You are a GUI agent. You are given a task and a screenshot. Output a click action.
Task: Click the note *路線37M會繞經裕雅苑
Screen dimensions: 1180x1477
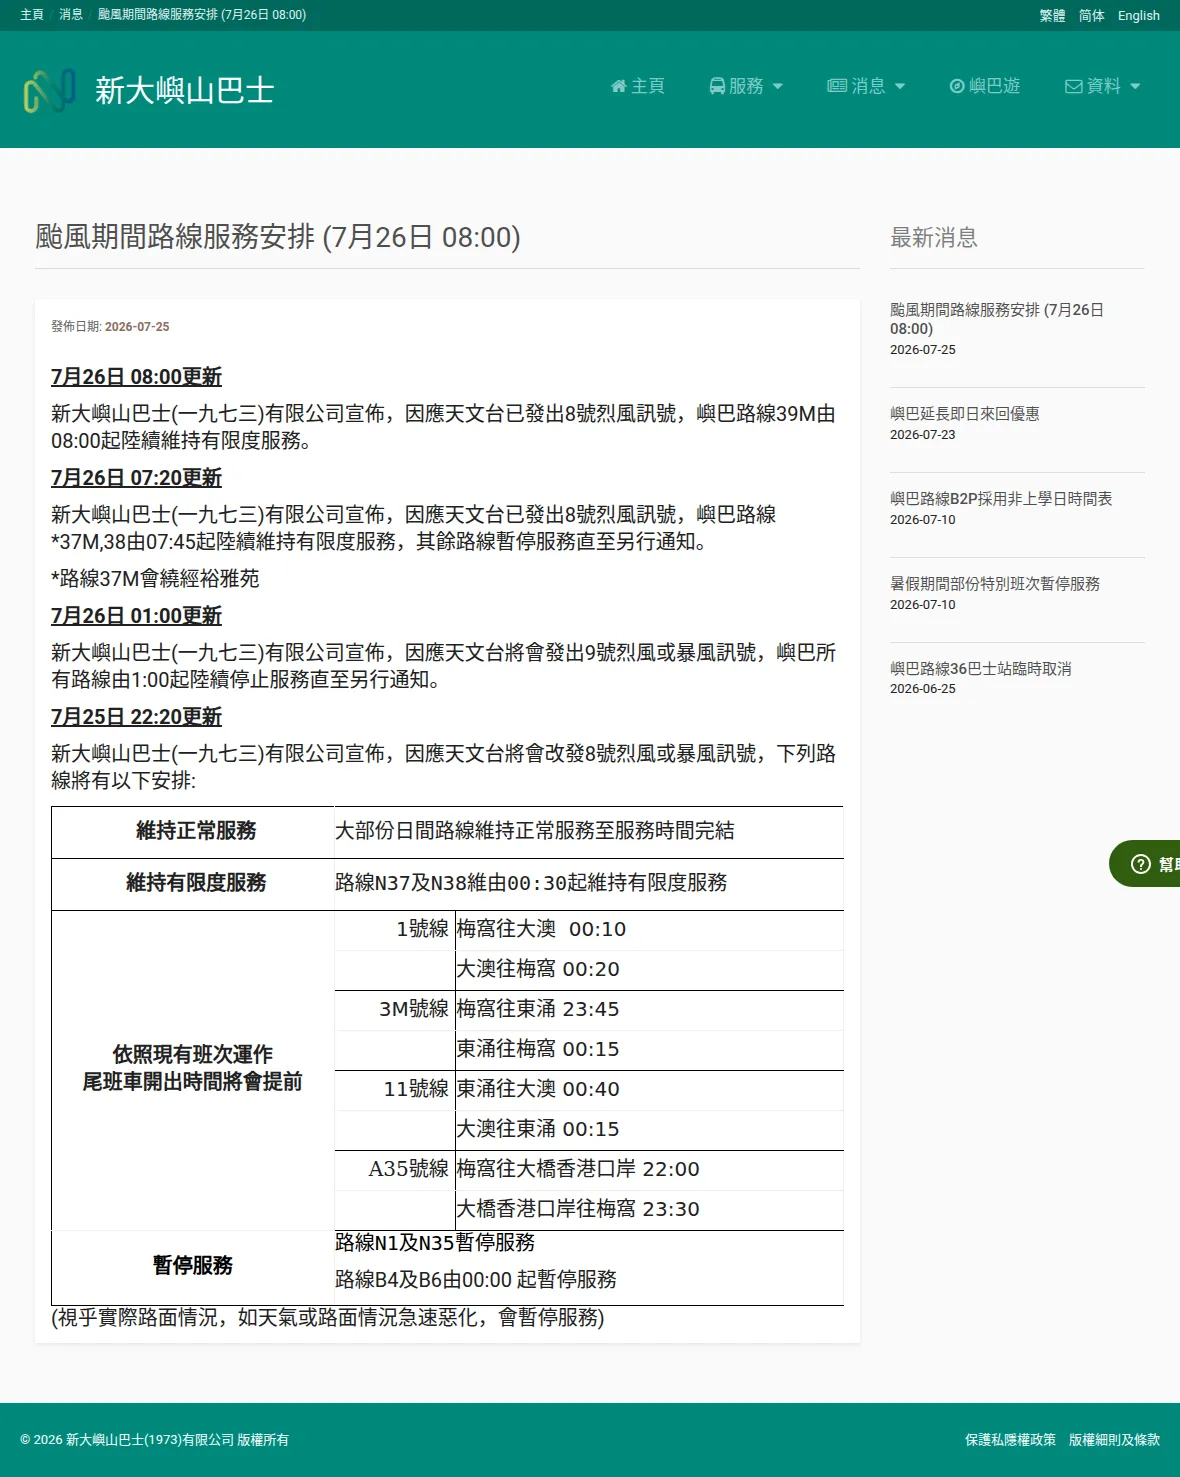point(155,579)
